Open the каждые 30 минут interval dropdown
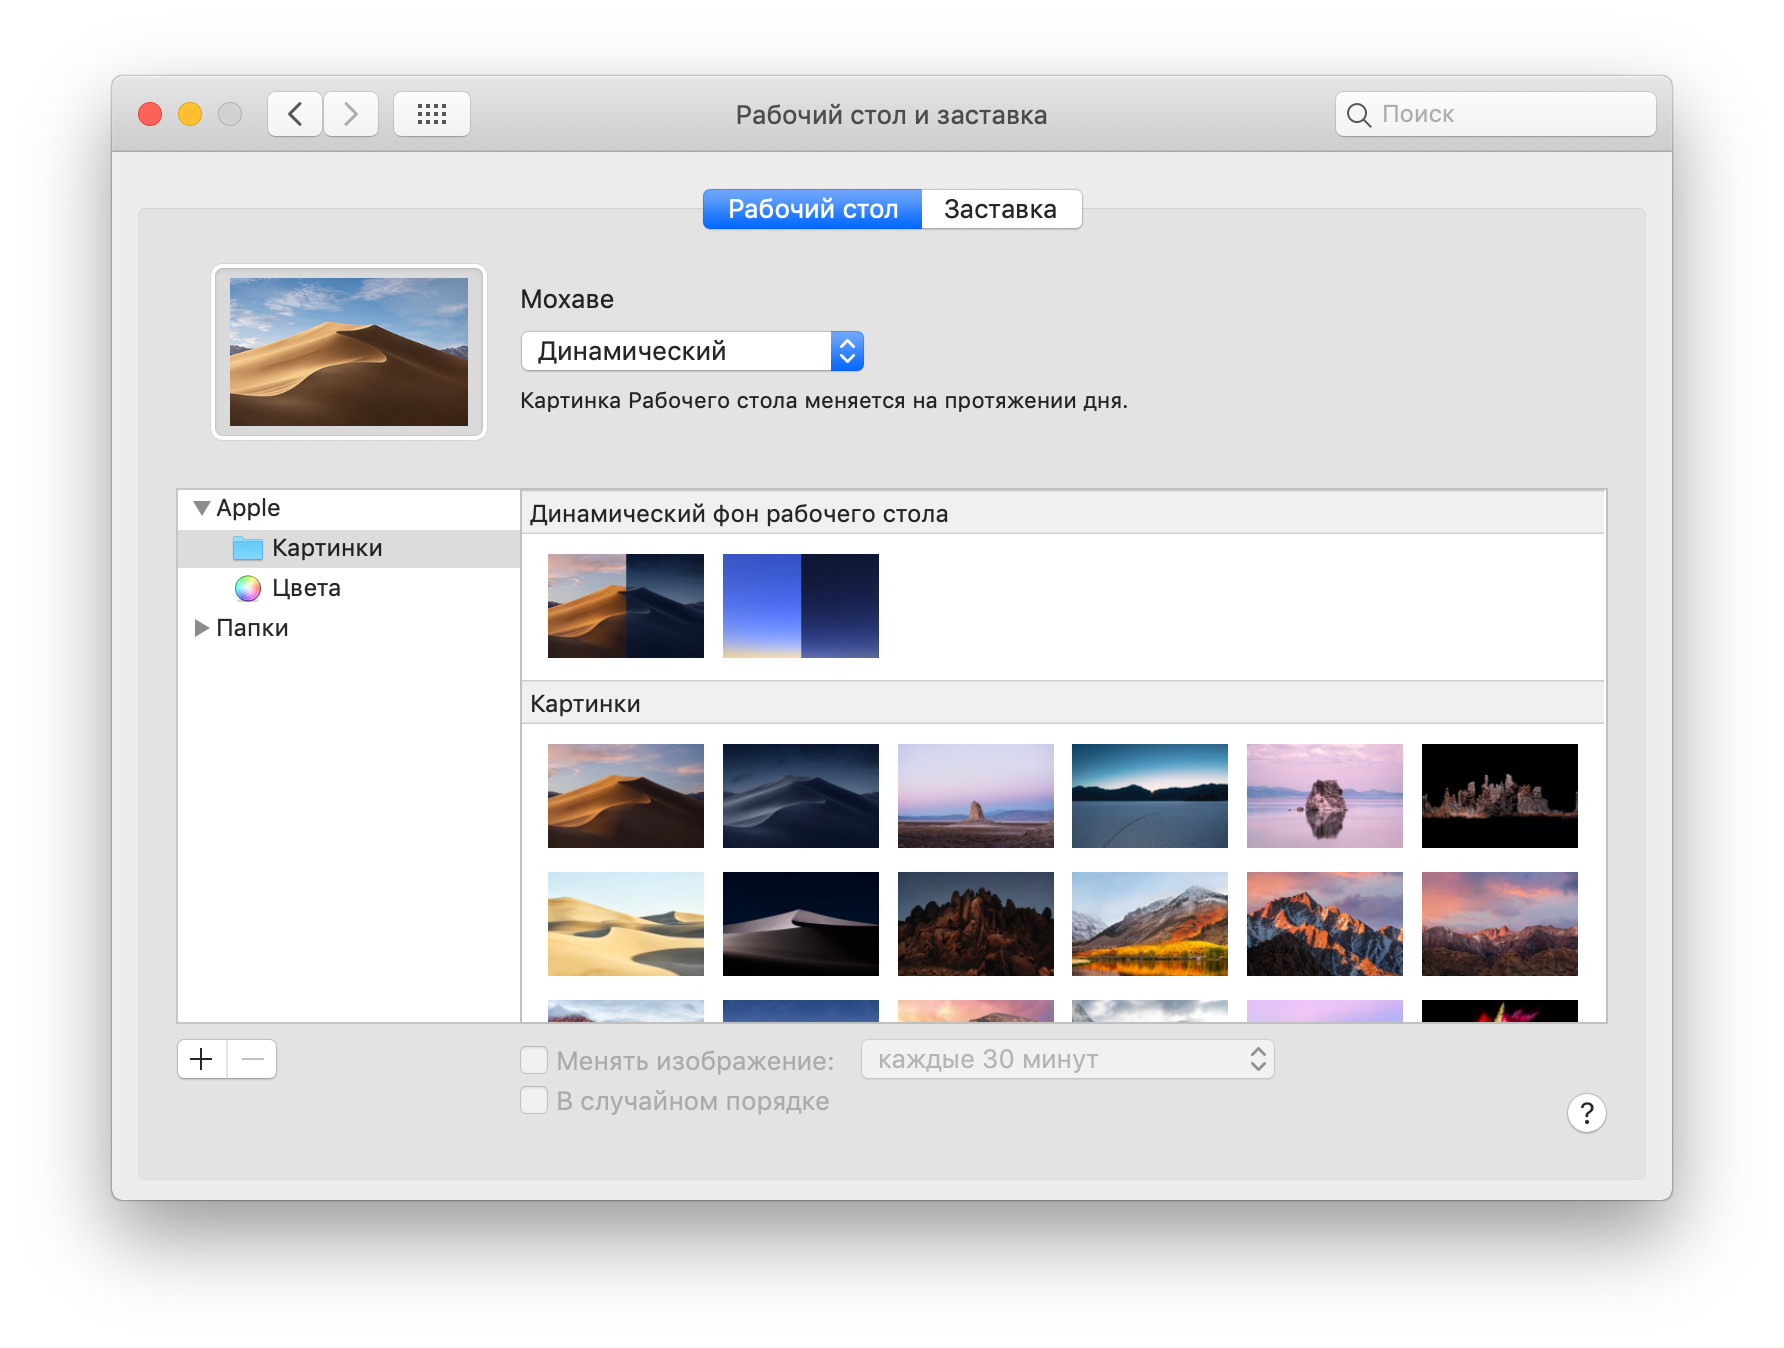Image resolution: width=1784 pixels, height=1348 pixels. 1068,1059
